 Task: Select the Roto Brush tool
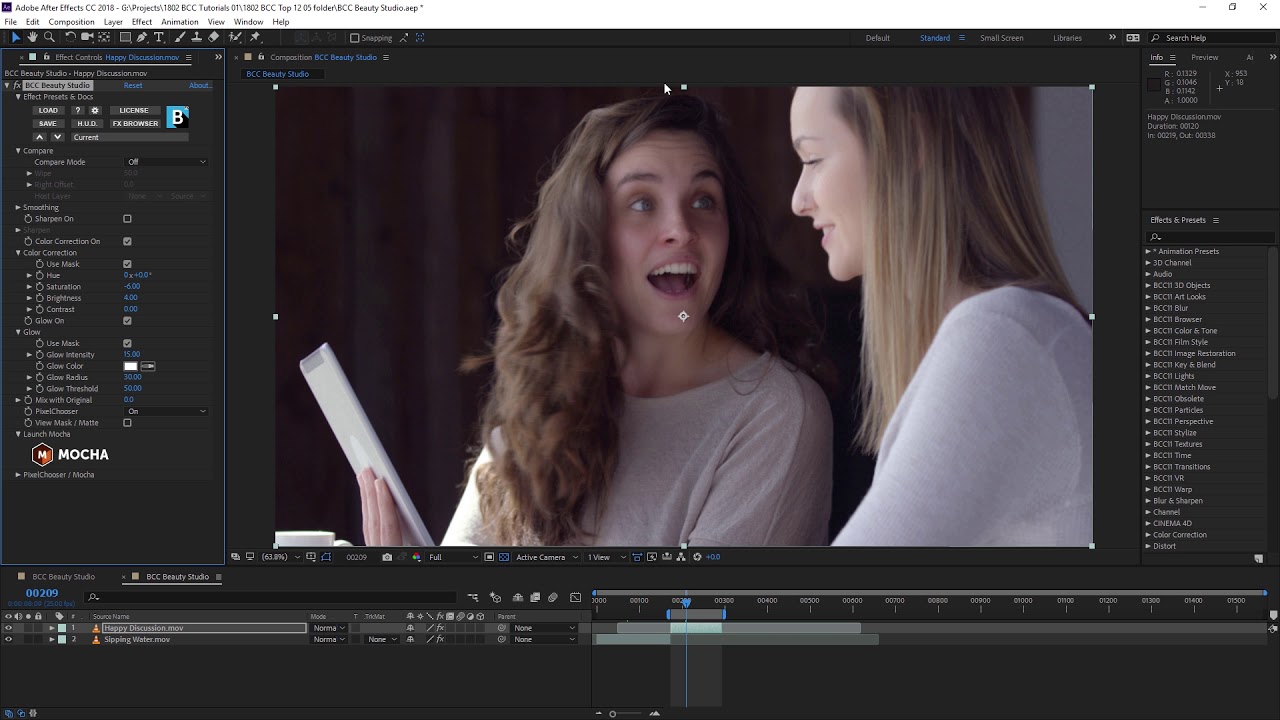click(x=234, y=37)
